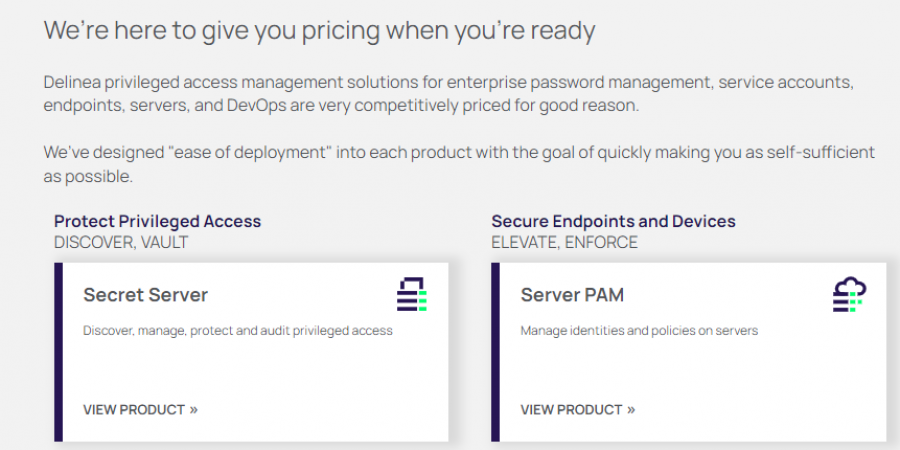Screen dimensions: 900x450
Task: Click the DISCOVER, VAULT subtitle
Action: click(x=121, y=242)
